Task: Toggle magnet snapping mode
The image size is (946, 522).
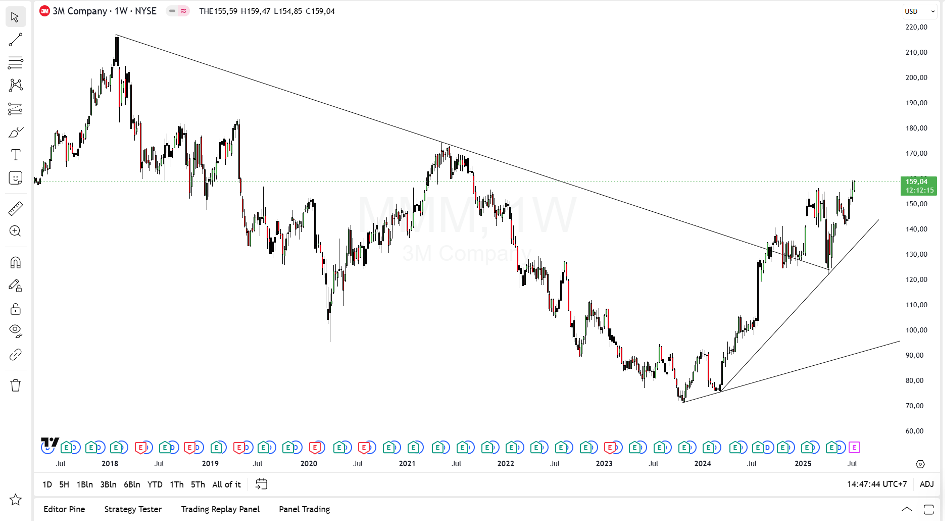Action: 15,263
